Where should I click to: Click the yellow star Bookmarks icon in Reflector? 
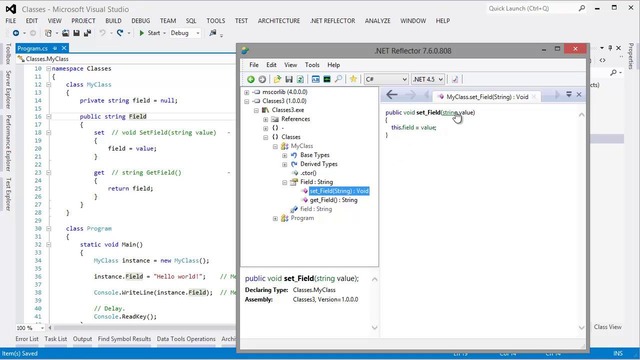point(353,79)
